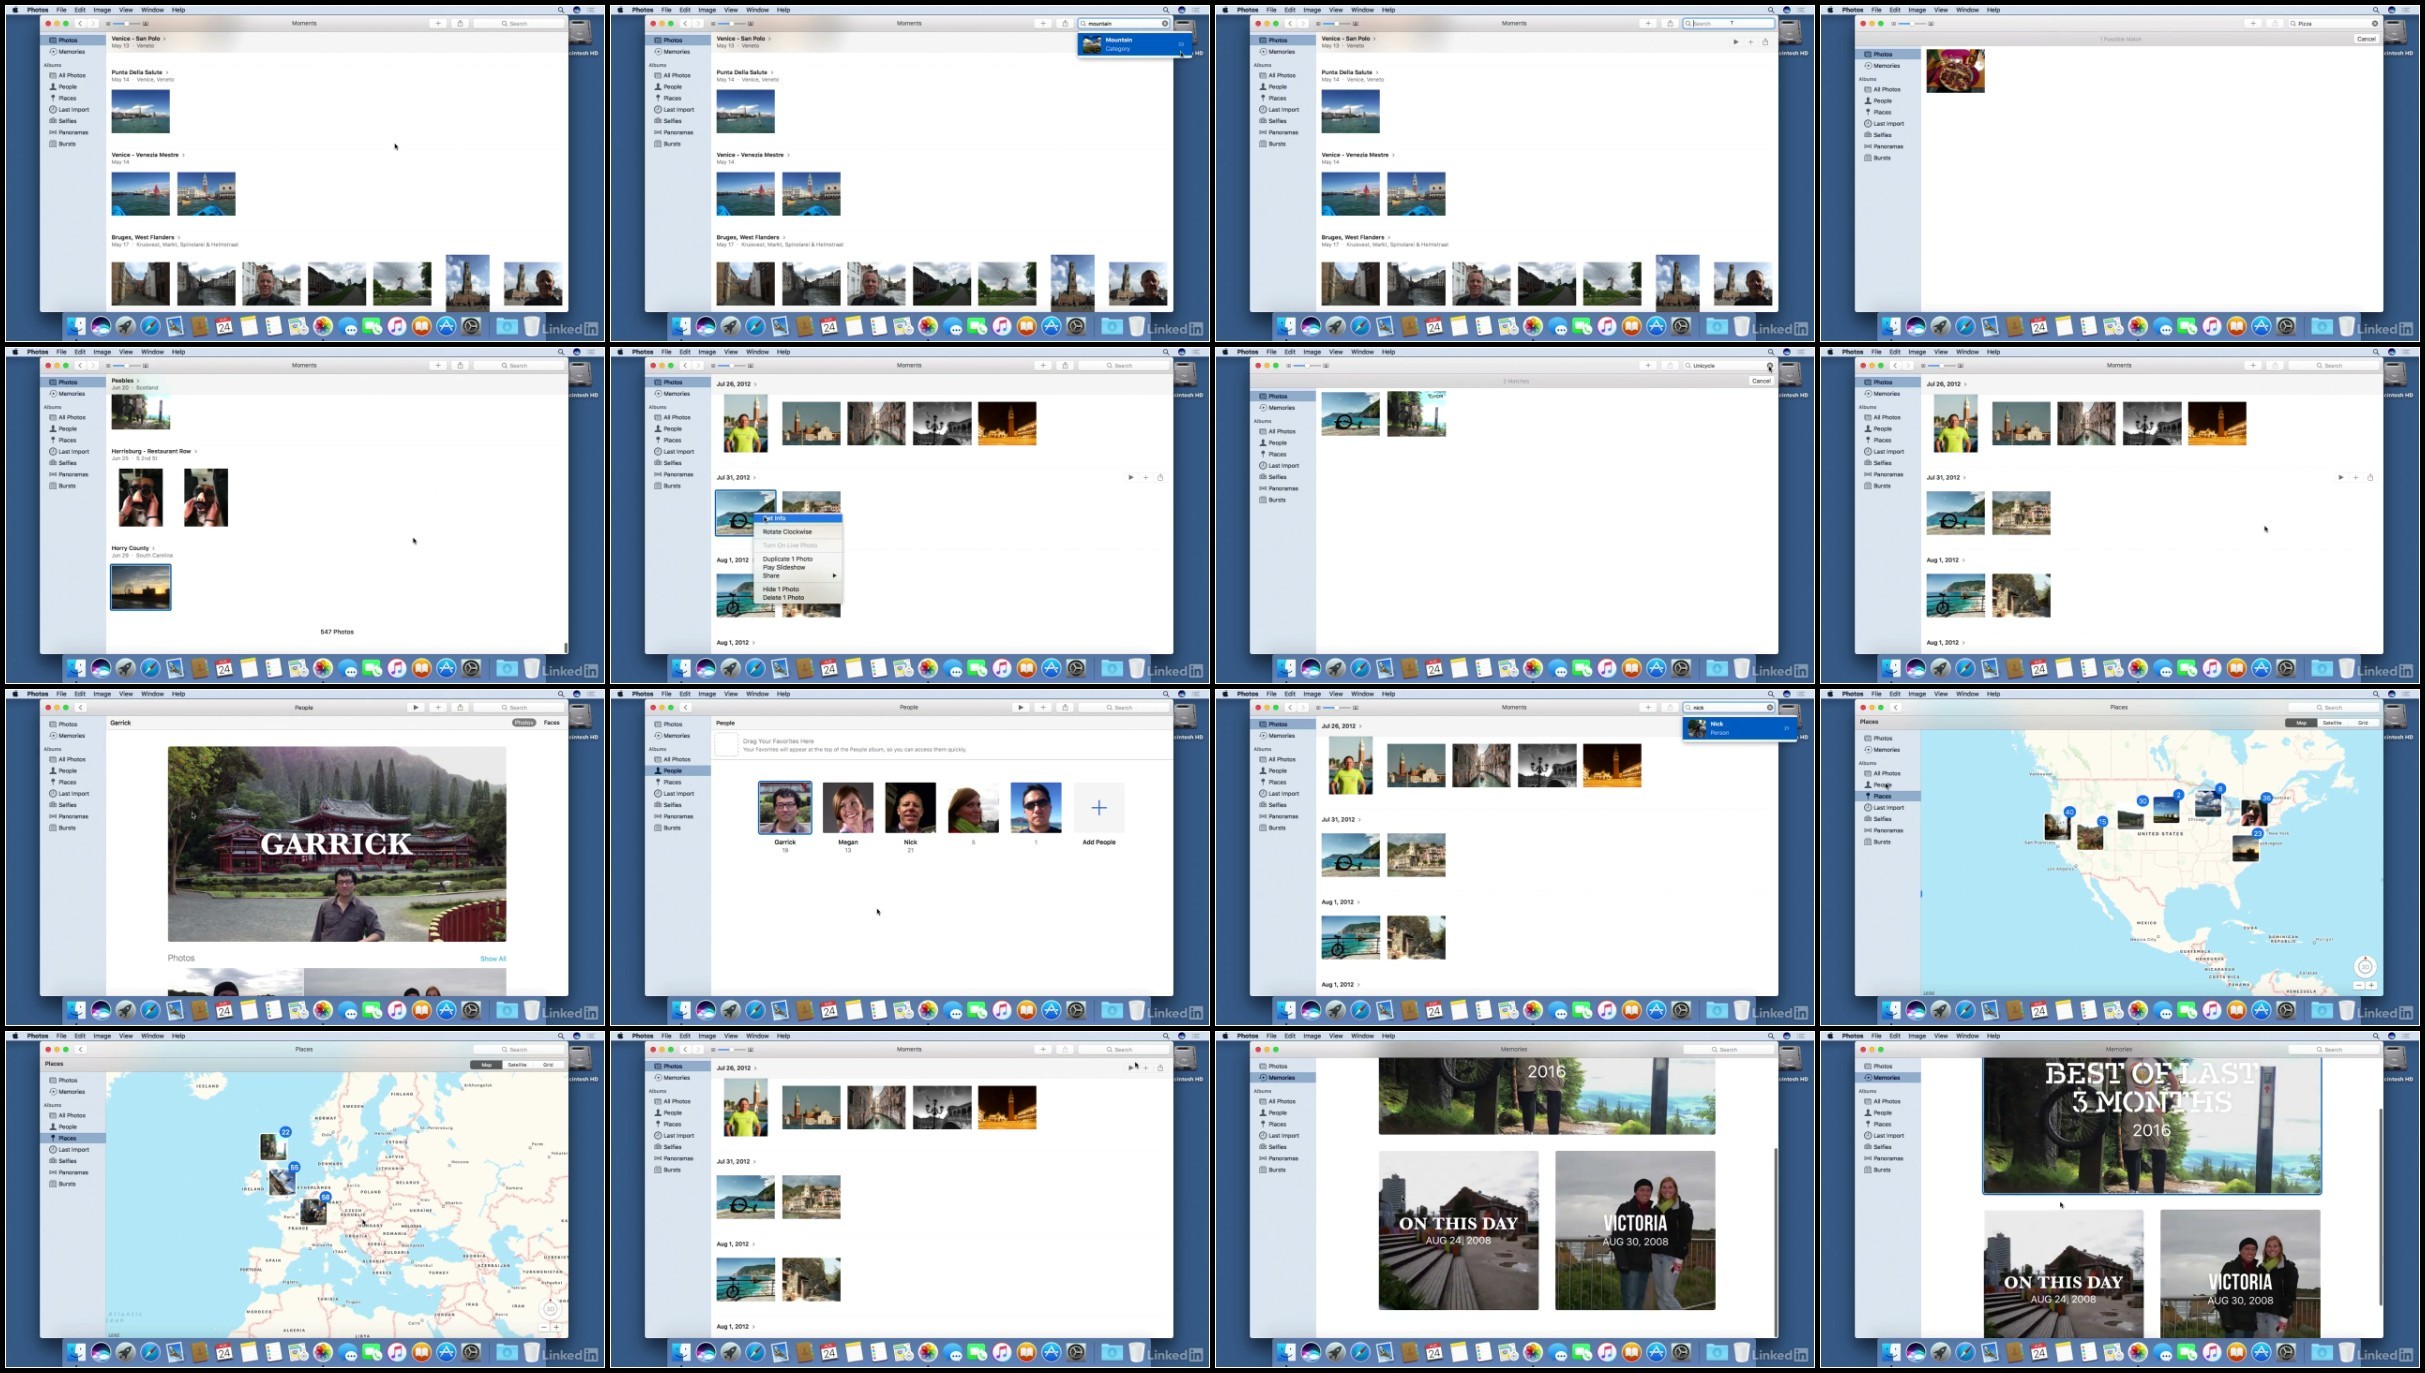Open the 3D compass on United States map
Image resolution: width=2425 pixels, height=1373 pixels.
pos(2364,966)
